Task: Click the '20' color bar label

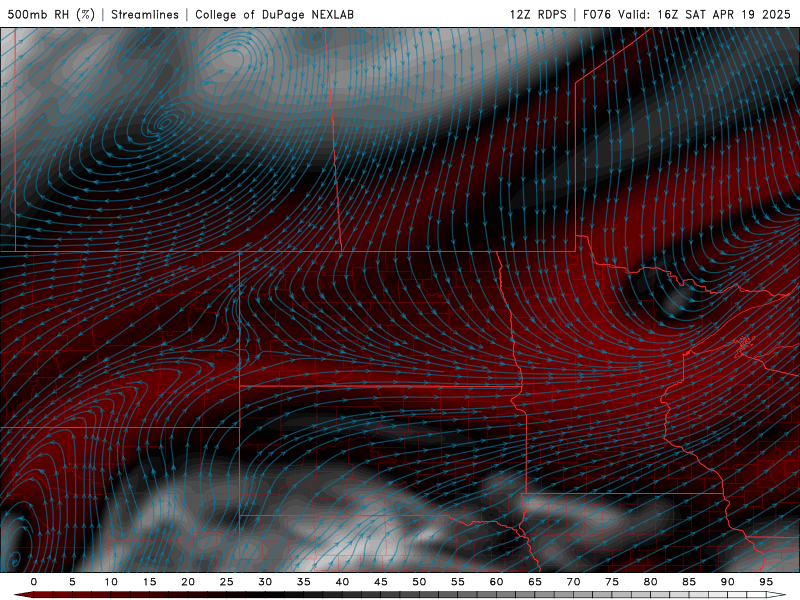Action: (188, 582)
